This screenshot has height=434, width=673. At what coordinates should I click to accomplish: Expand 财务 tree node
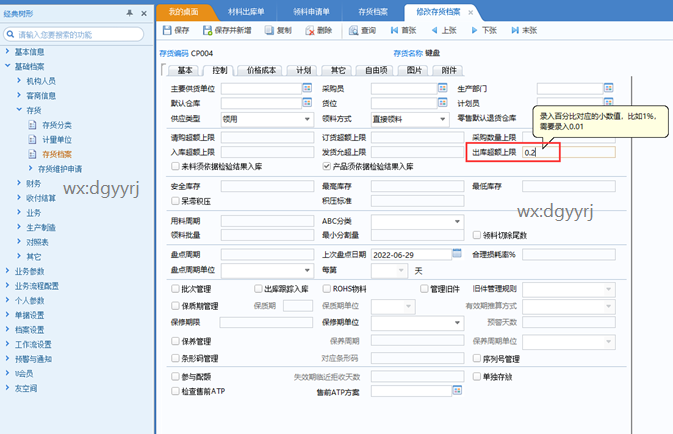tap(19, 183)
